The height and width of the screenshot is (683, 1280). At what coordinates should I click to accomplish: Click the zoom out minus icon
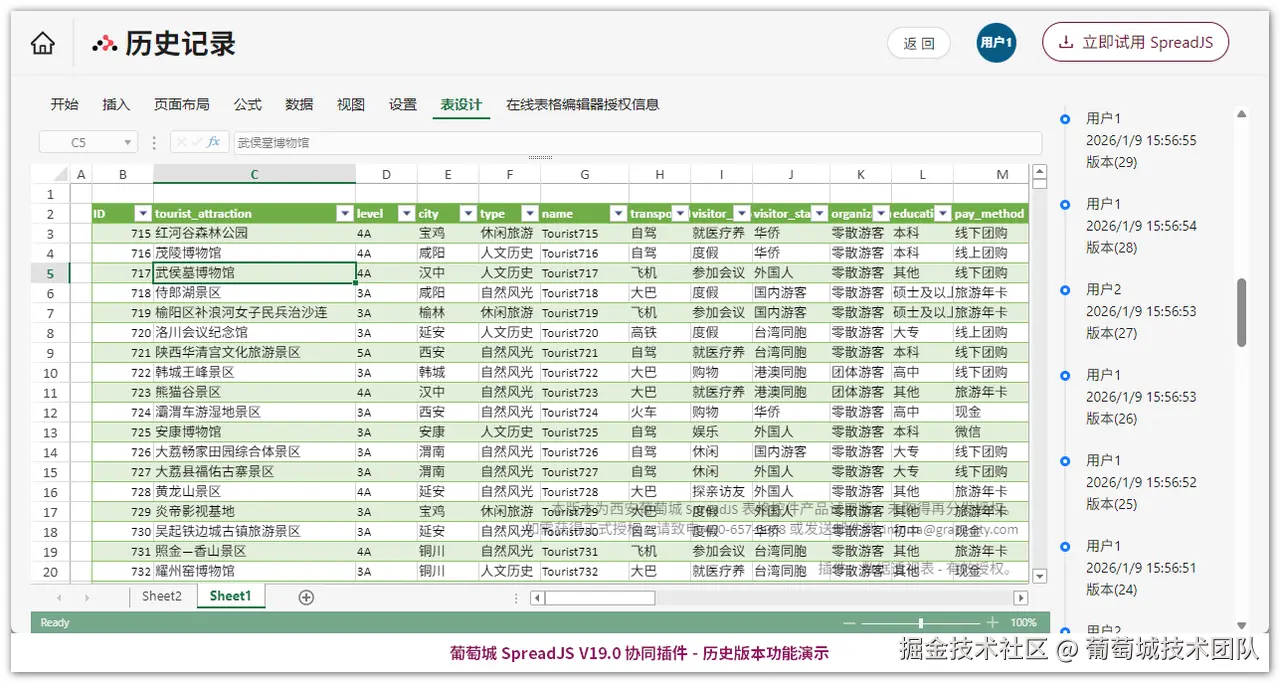click(x=849, y=622)
